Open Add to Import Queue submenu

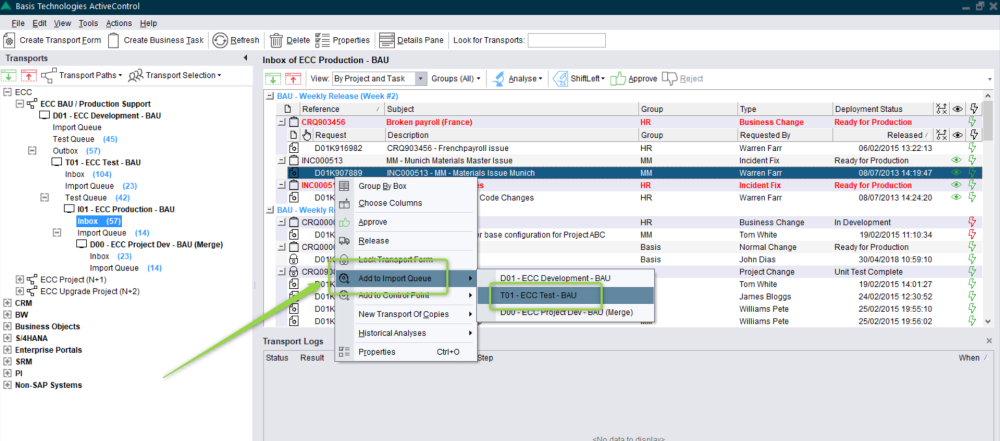406,278
